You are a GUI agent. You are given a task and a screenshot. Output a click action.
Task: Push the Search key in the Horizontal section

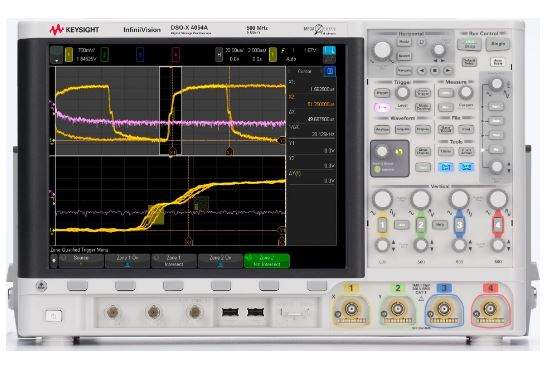pyautogui.click(x=404, y=56)
